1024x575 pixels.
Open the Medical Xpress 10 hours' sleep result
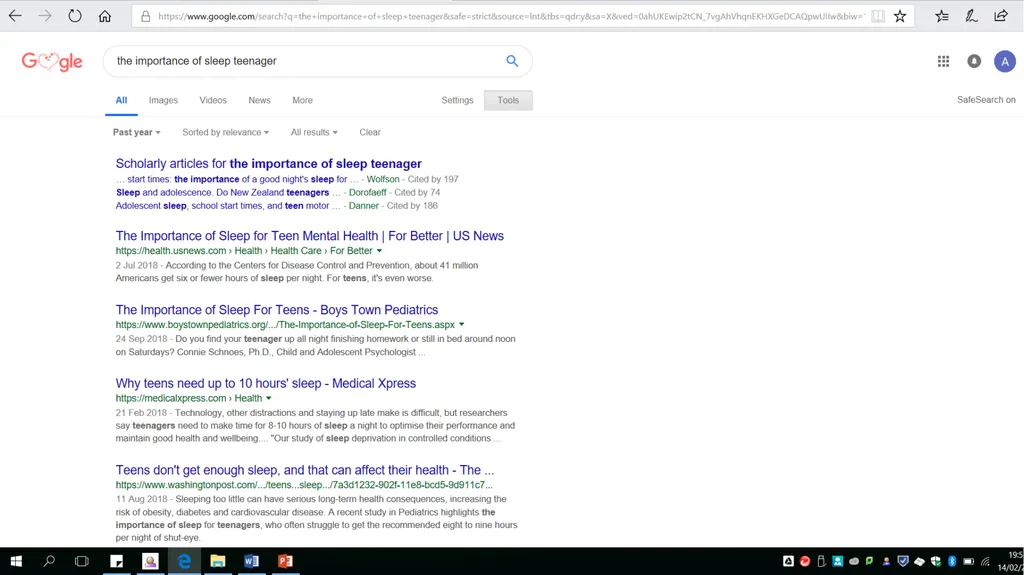pyautogui.click(x=266, y=384)
